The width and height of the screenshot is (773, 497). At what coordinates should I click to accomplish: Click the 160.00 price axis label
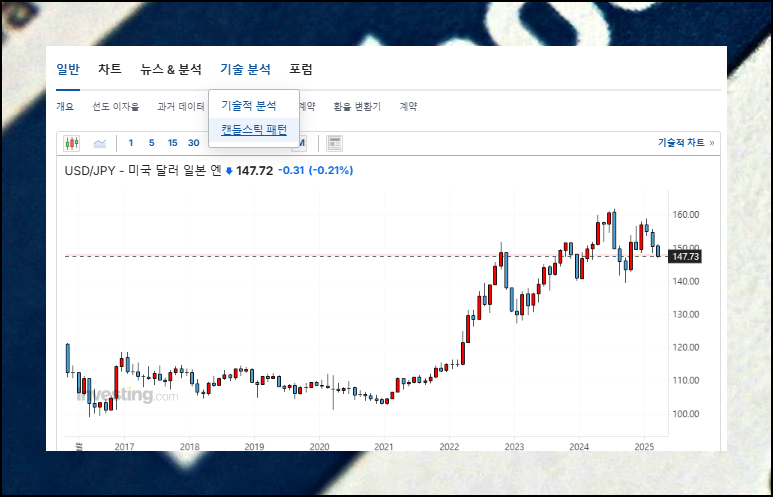pyautogui.click(x=686, y=215)
